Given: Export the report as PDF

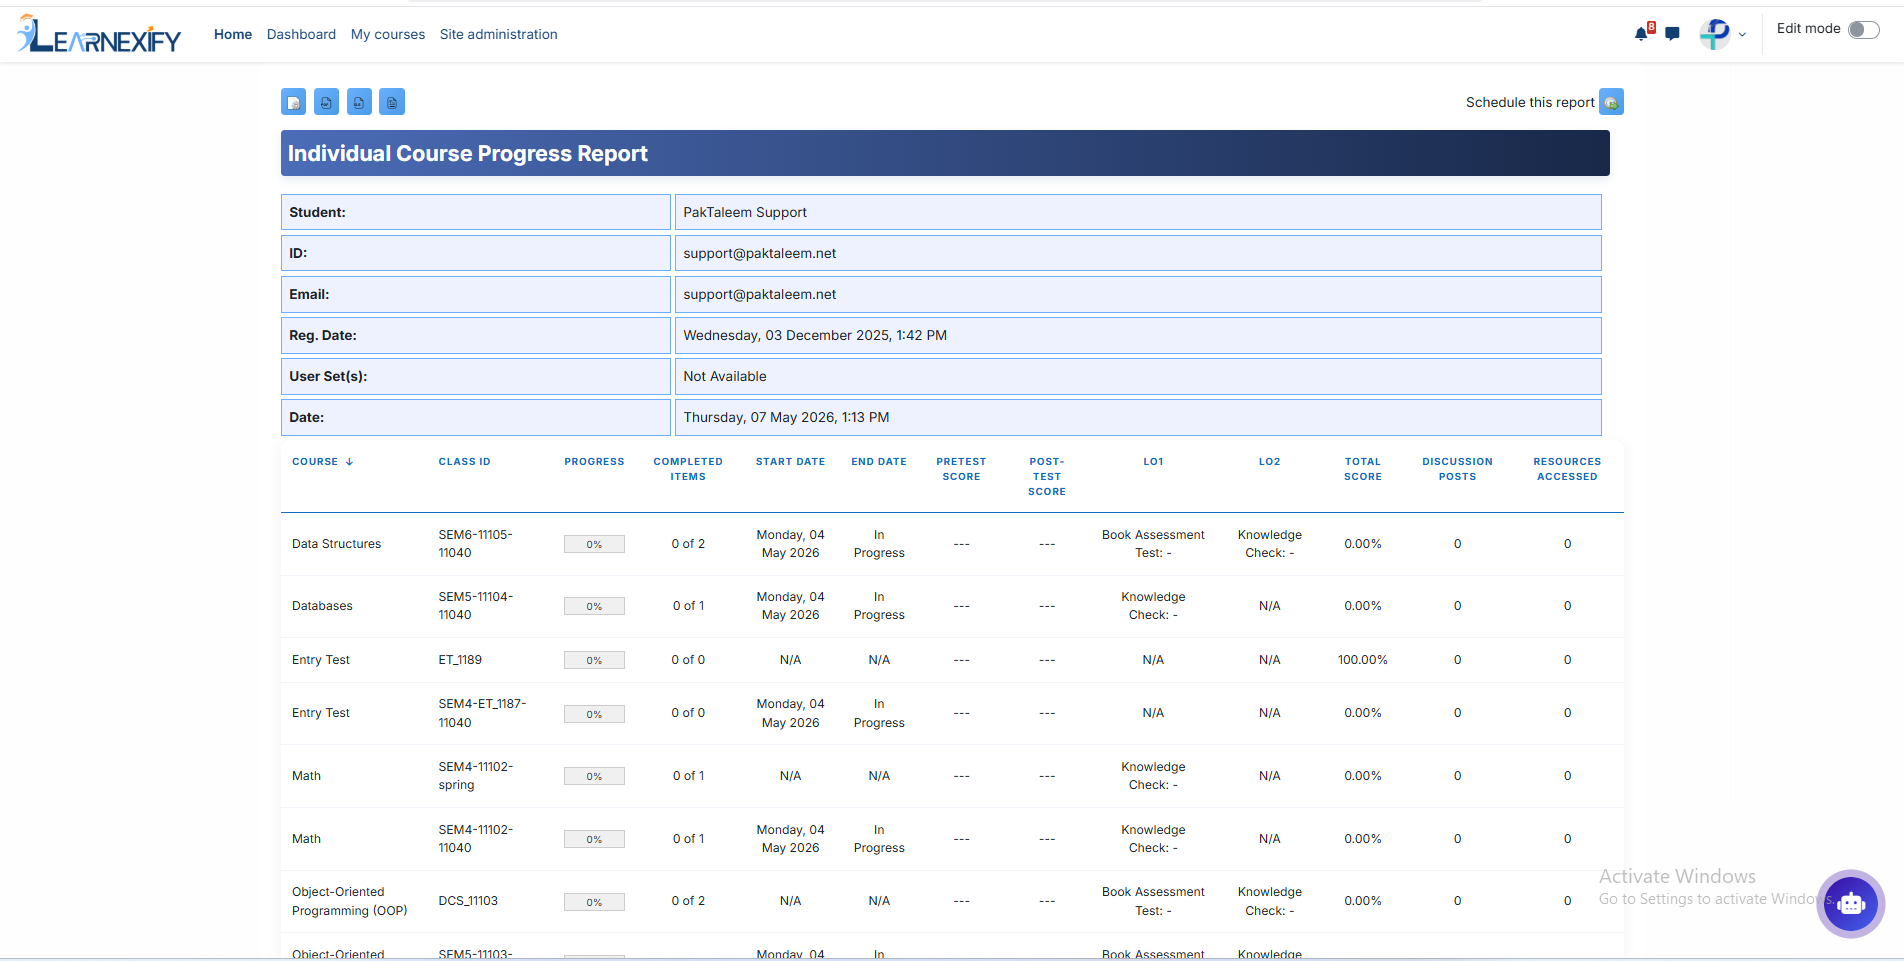Looking at the screenshot, I should (x=326, y=102).
